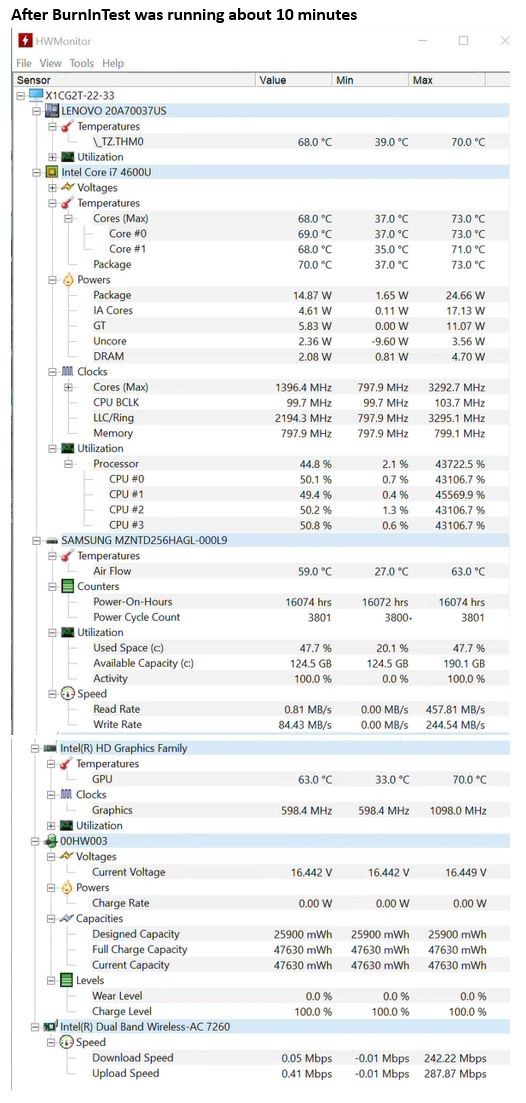
Task: Click the thermometer icon under LENOVO 20A70037US
Action: tap(67, 127)
